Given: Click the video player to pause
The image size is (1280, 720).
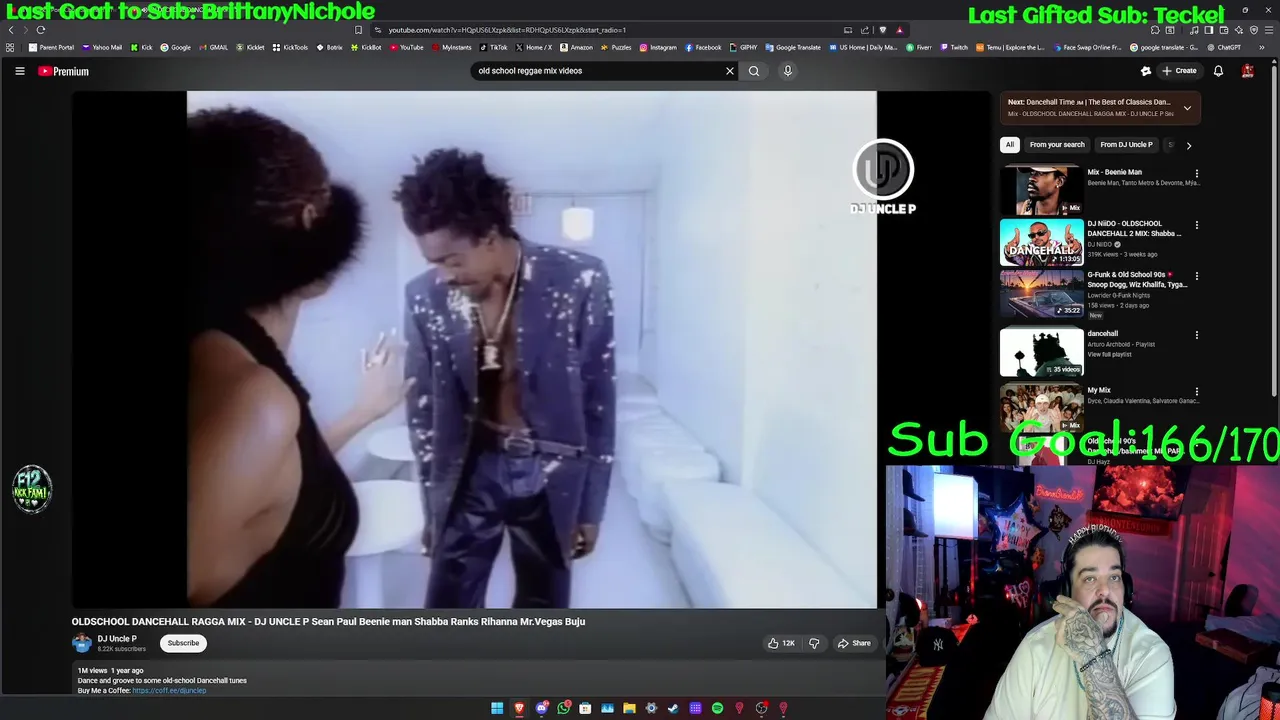Looking at the screenshot, I should (x=531, y=349).
